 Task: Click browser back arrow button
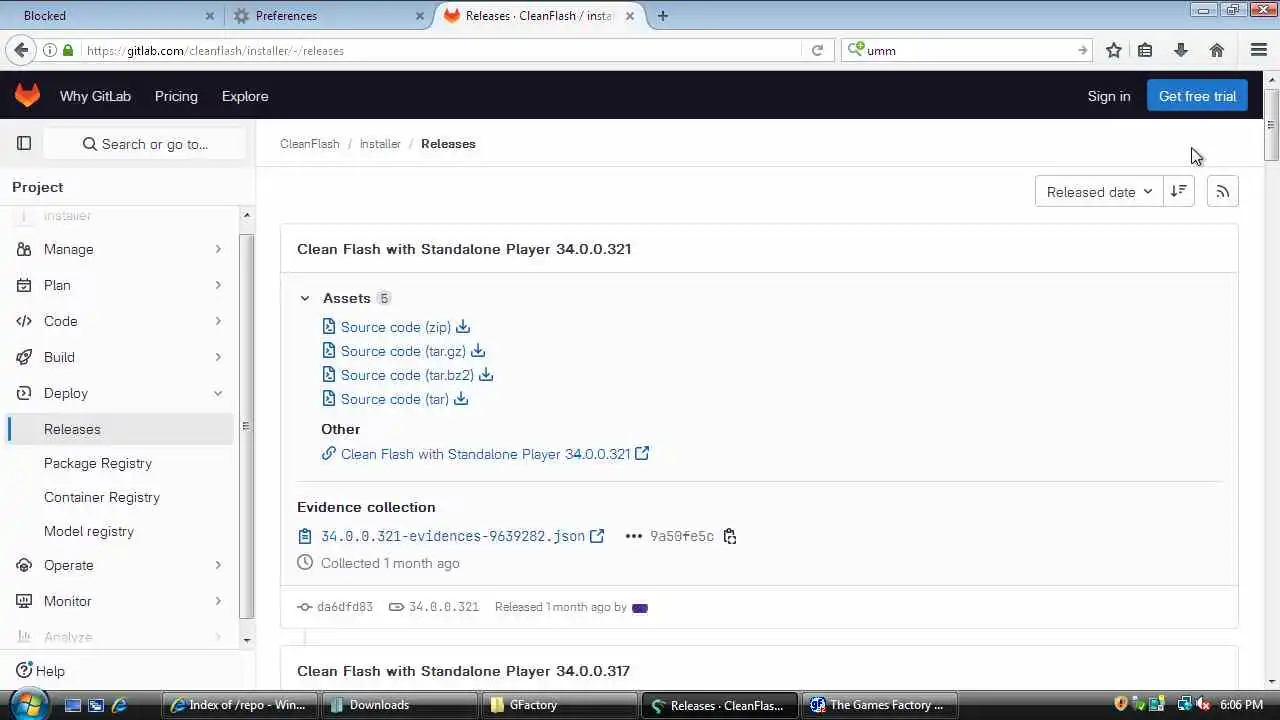(x=21, y=50)
